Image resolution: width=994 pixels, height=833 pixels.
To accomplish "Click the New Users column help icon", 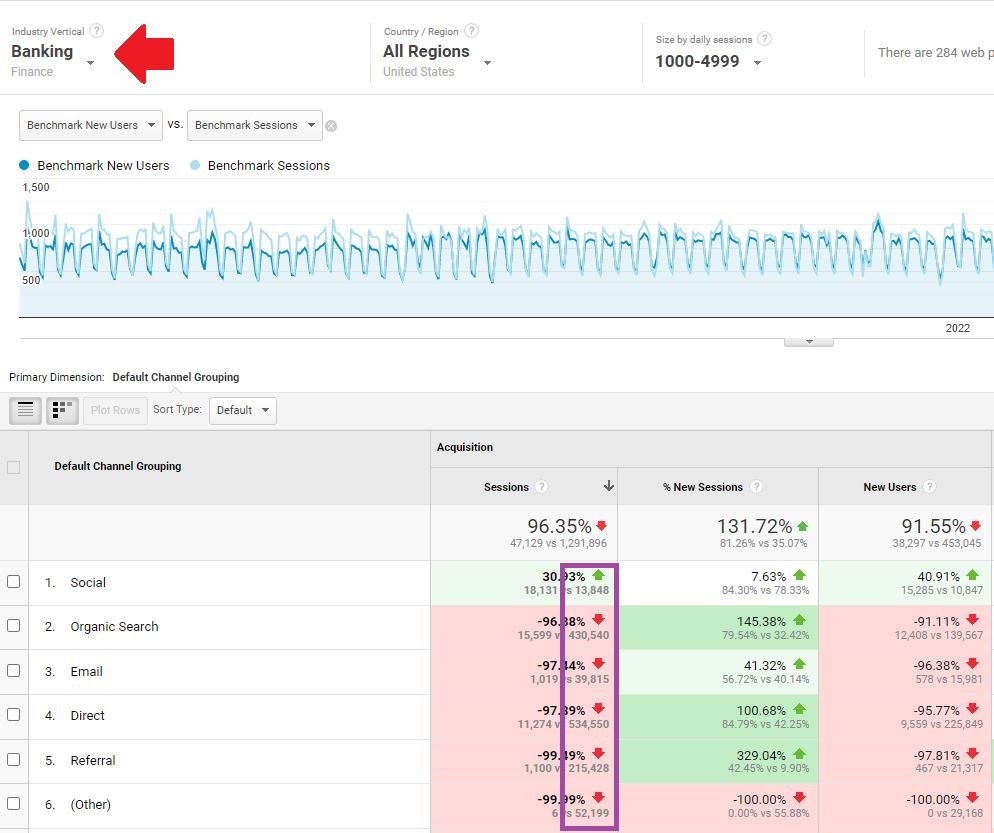I will (x=929, y=487).
